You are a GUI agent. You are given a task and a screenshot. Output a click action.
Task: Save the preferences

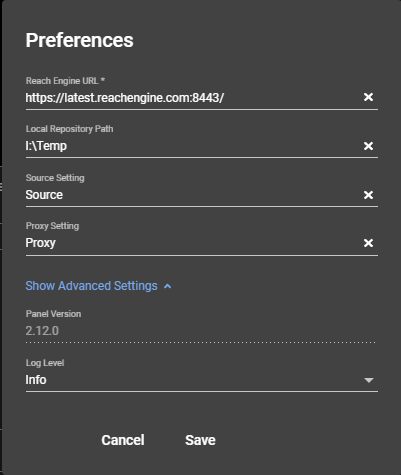[x=200, y=440]
